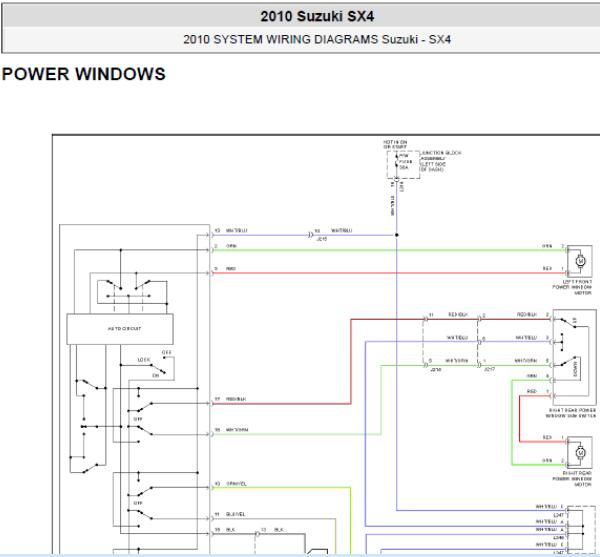Click the right rear power window motor symbol

[x=580, y=453]
